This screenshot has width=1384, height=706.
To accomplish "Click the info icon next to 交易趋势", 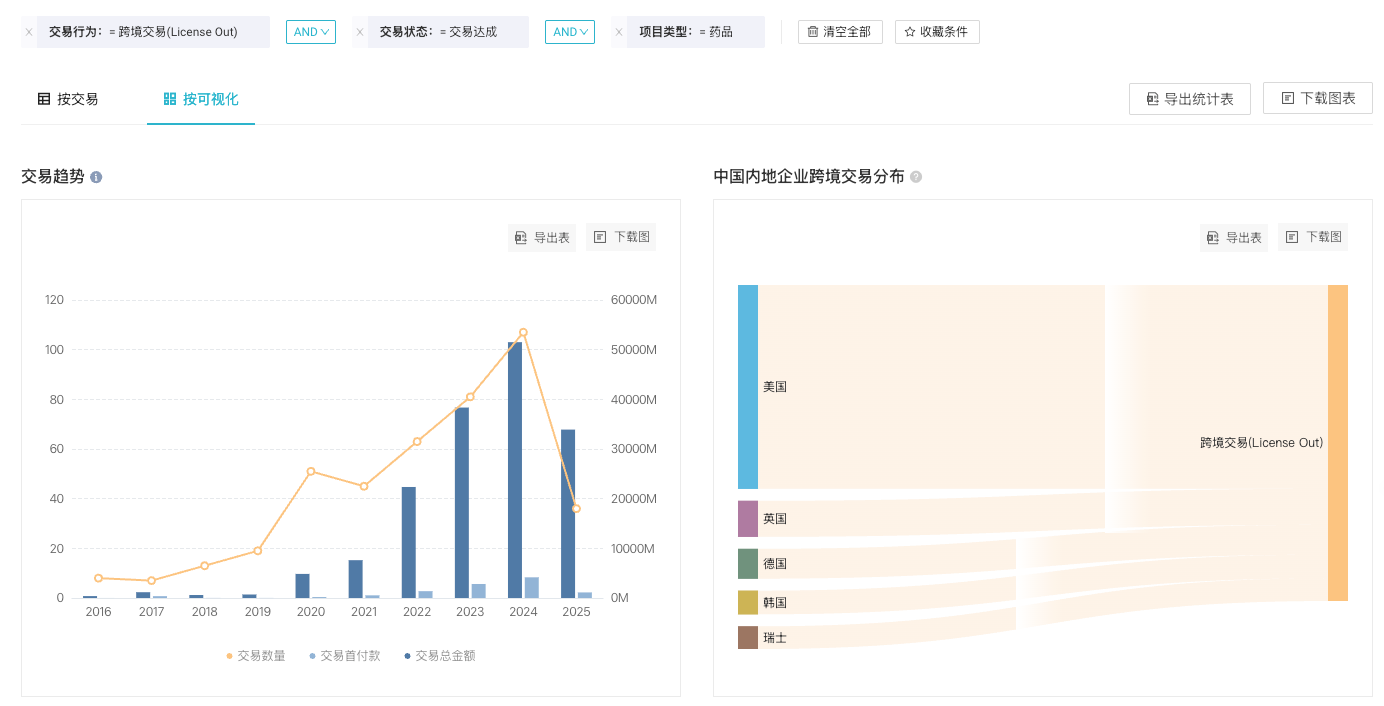I will point(96,177).
